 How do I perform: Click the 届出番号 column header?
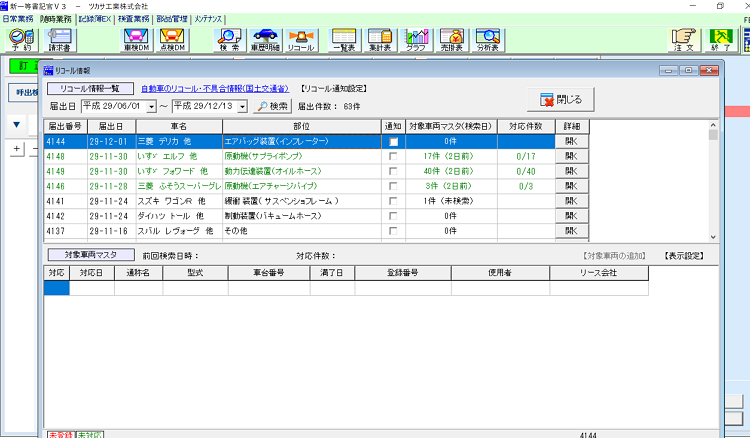(x=66, y=127)
